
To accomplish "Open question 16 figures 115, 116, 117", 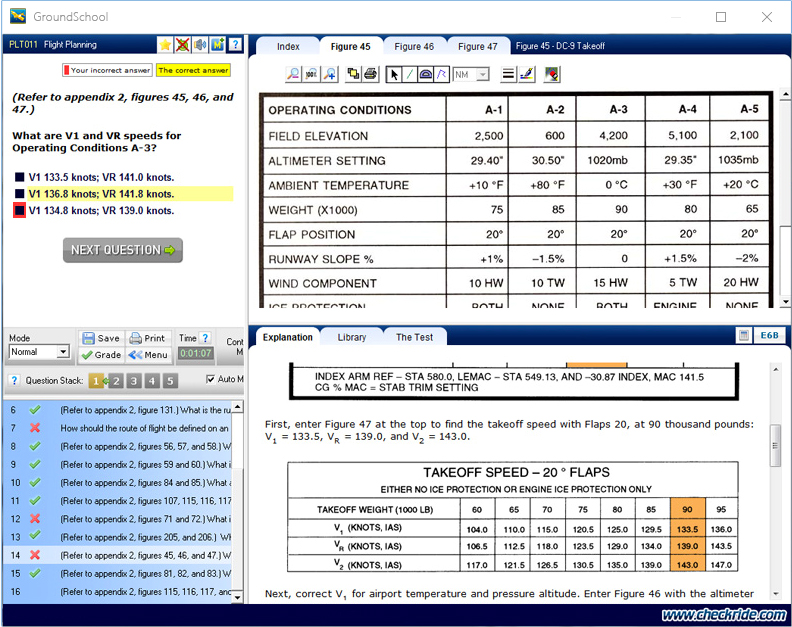I will click(119, 592).
